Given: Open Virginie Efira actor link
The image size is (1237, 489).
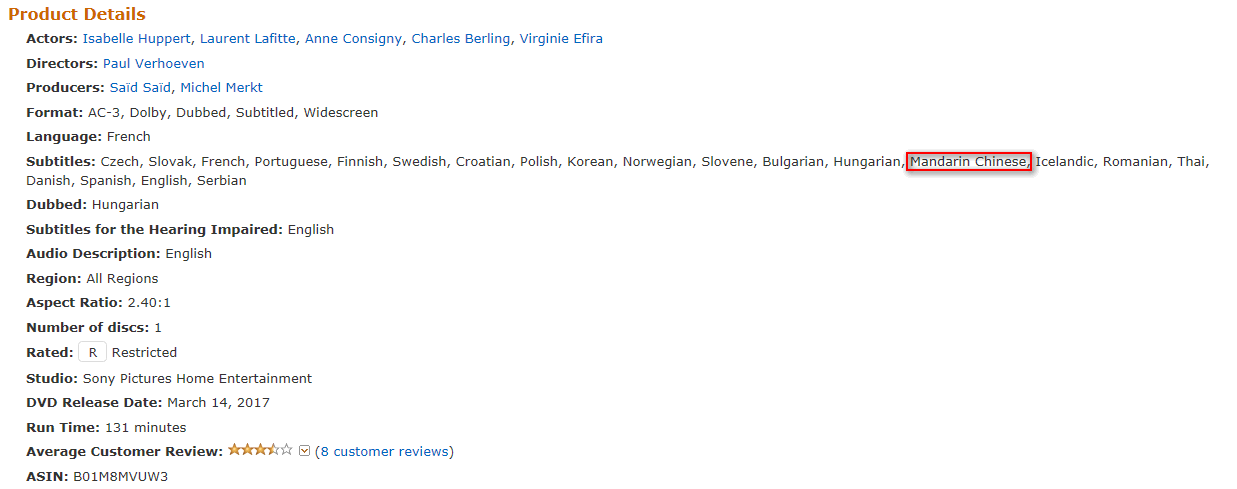Looking at the screenshot, I should 561,39.
